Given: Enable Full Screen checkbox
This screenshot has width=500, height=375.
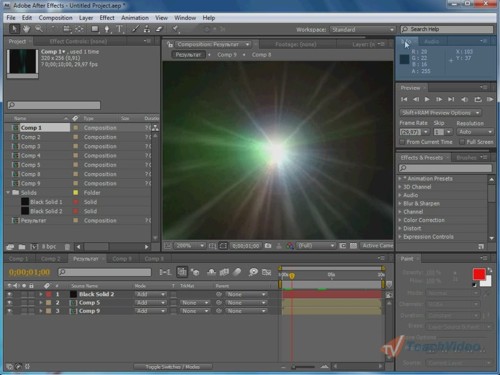Looking at the screenshot, I should (x=462, y=142).
